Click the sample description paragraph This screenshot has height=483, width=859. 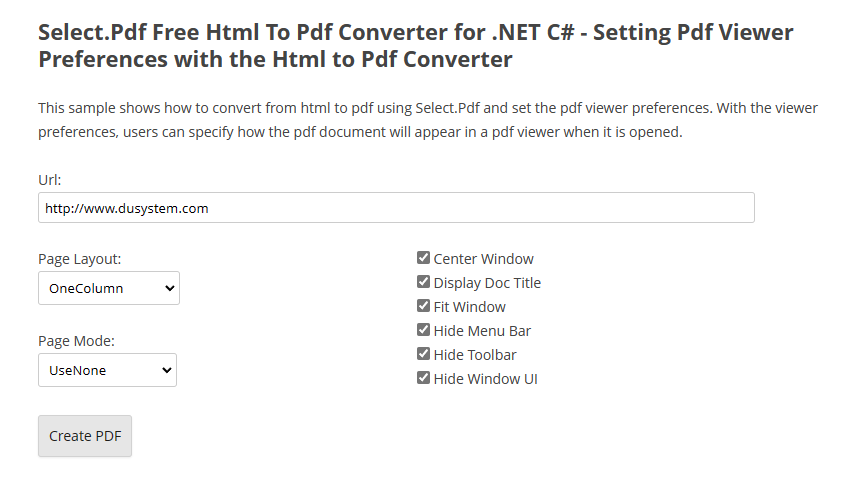click(x=427, y=120)
